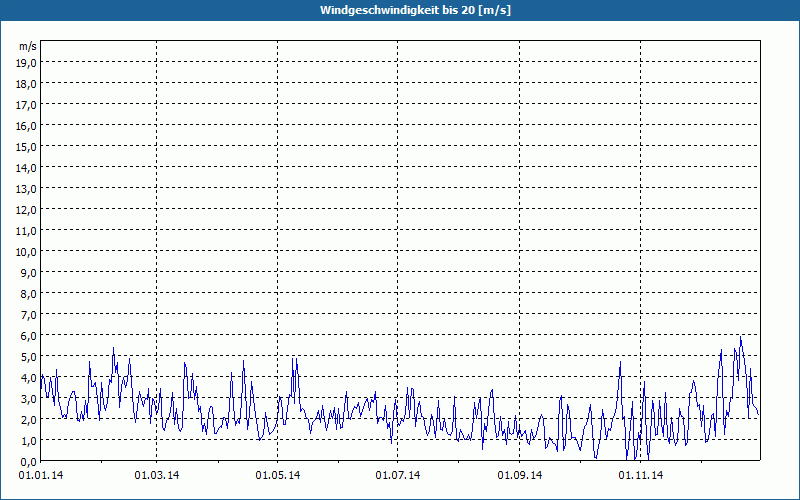
Task: Click the 1,0 y-axis label
Action: 29,440
